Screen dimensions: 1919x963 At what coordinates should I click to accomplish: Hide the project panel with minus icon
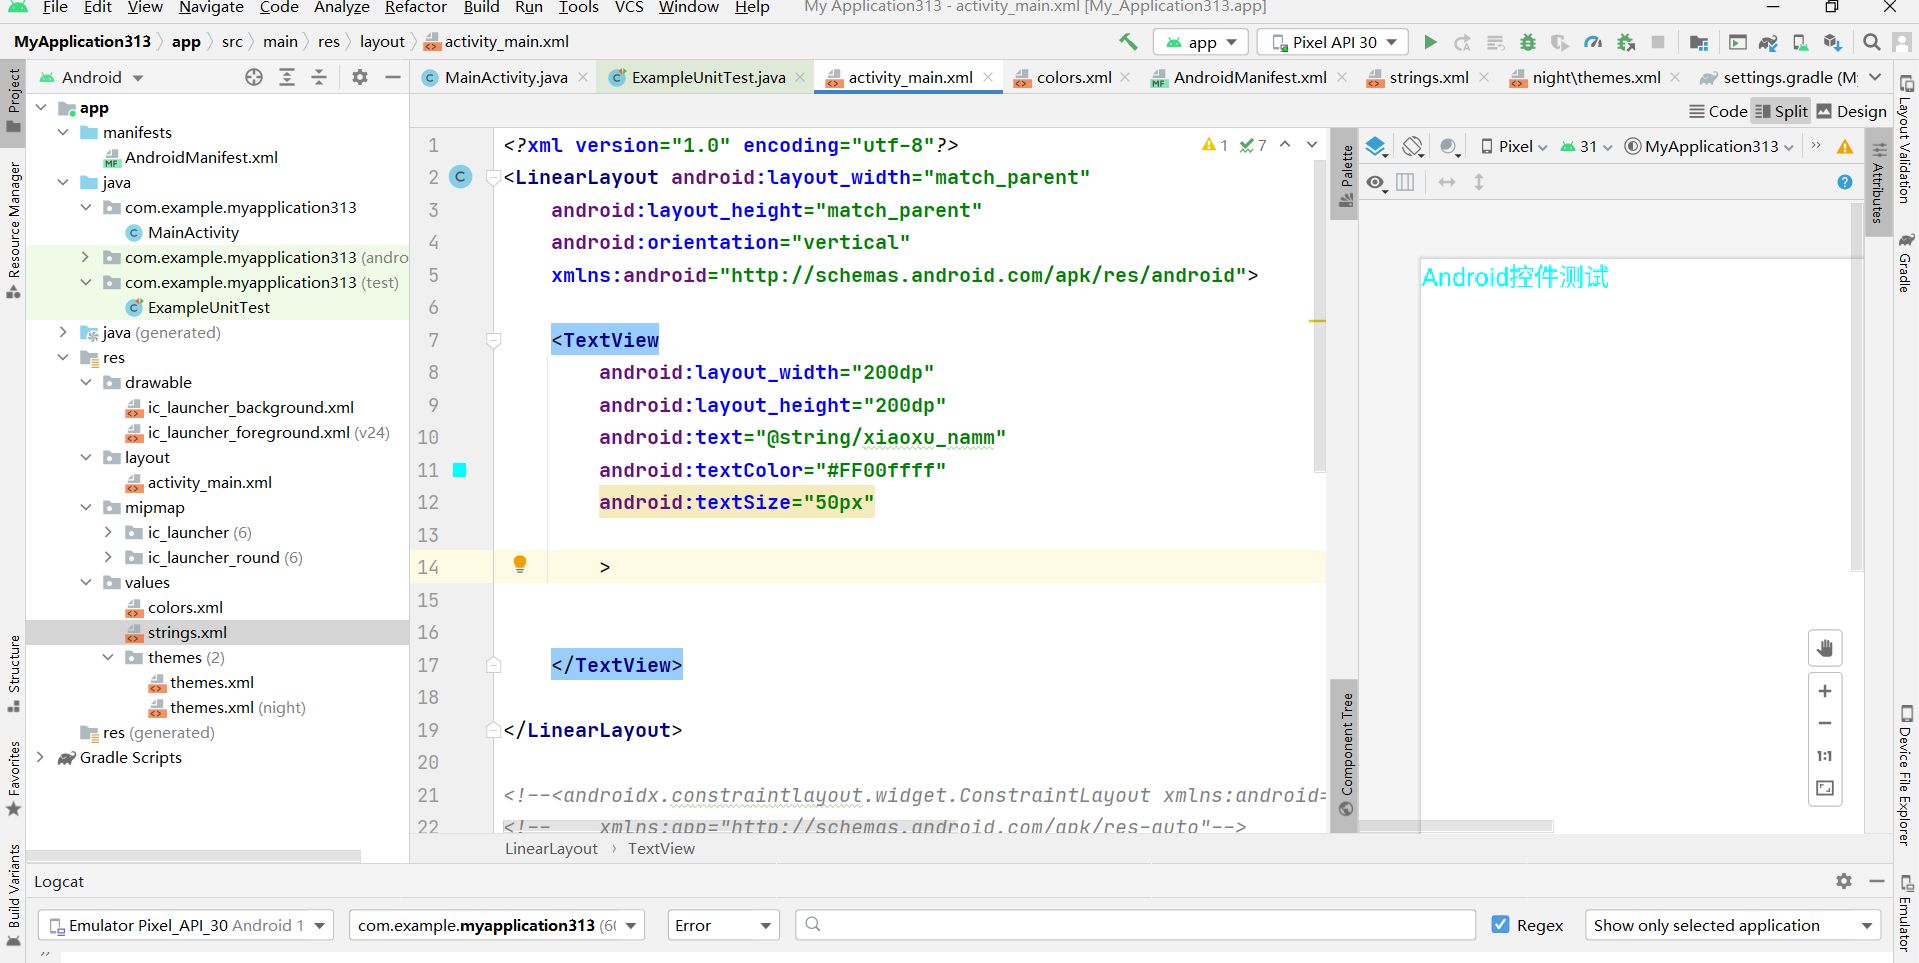tap(393, 77)
